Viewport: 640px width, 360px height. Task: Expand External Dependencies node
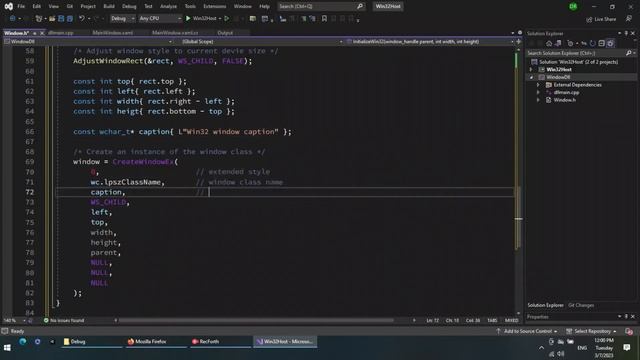(x=538, y=85)
